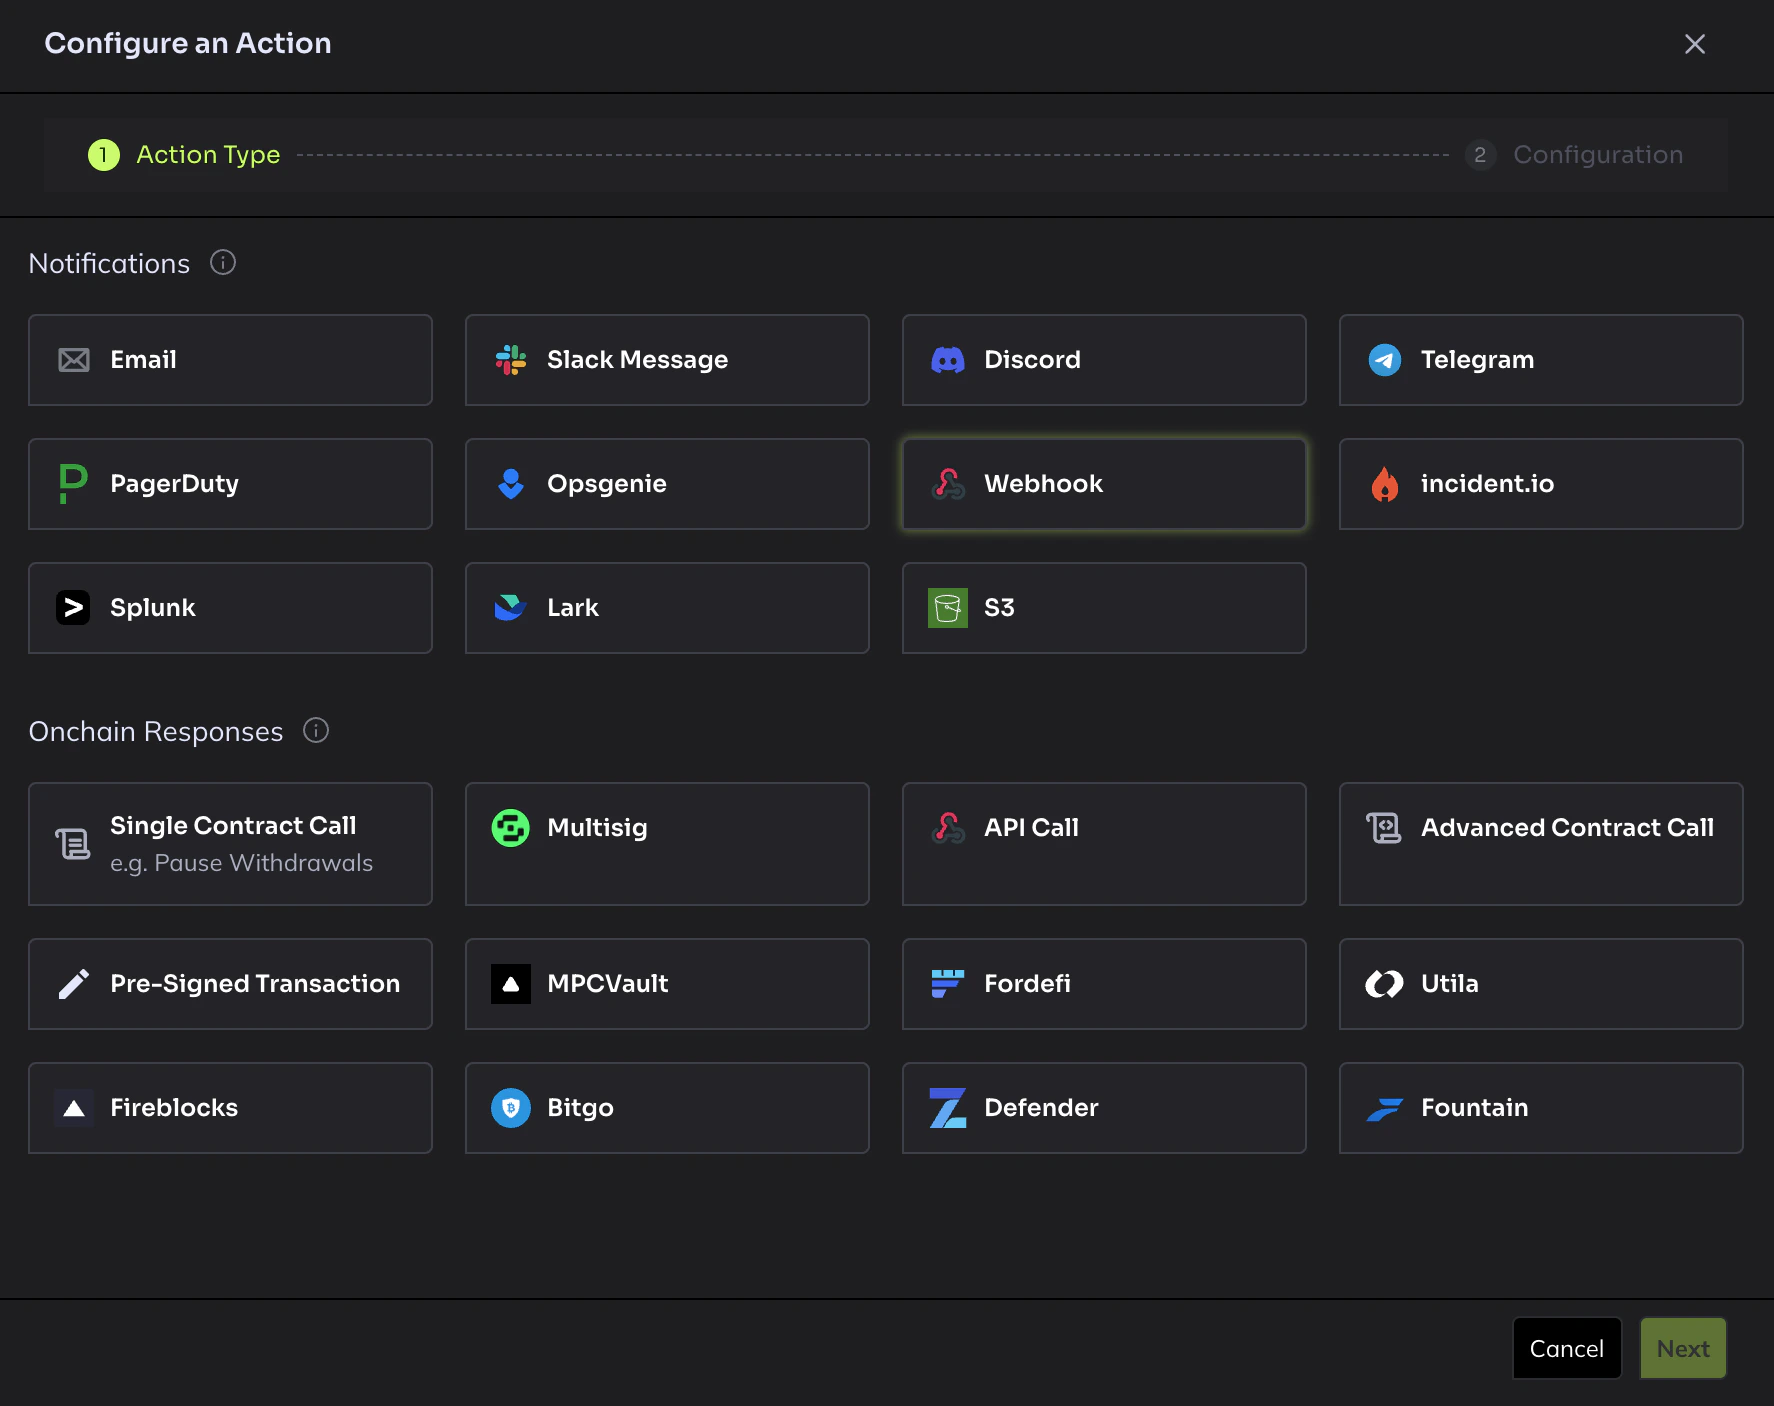Open the Onchain Responses info icon
This screenshot has height=1406, width=1774.
(x=316, y=731)
